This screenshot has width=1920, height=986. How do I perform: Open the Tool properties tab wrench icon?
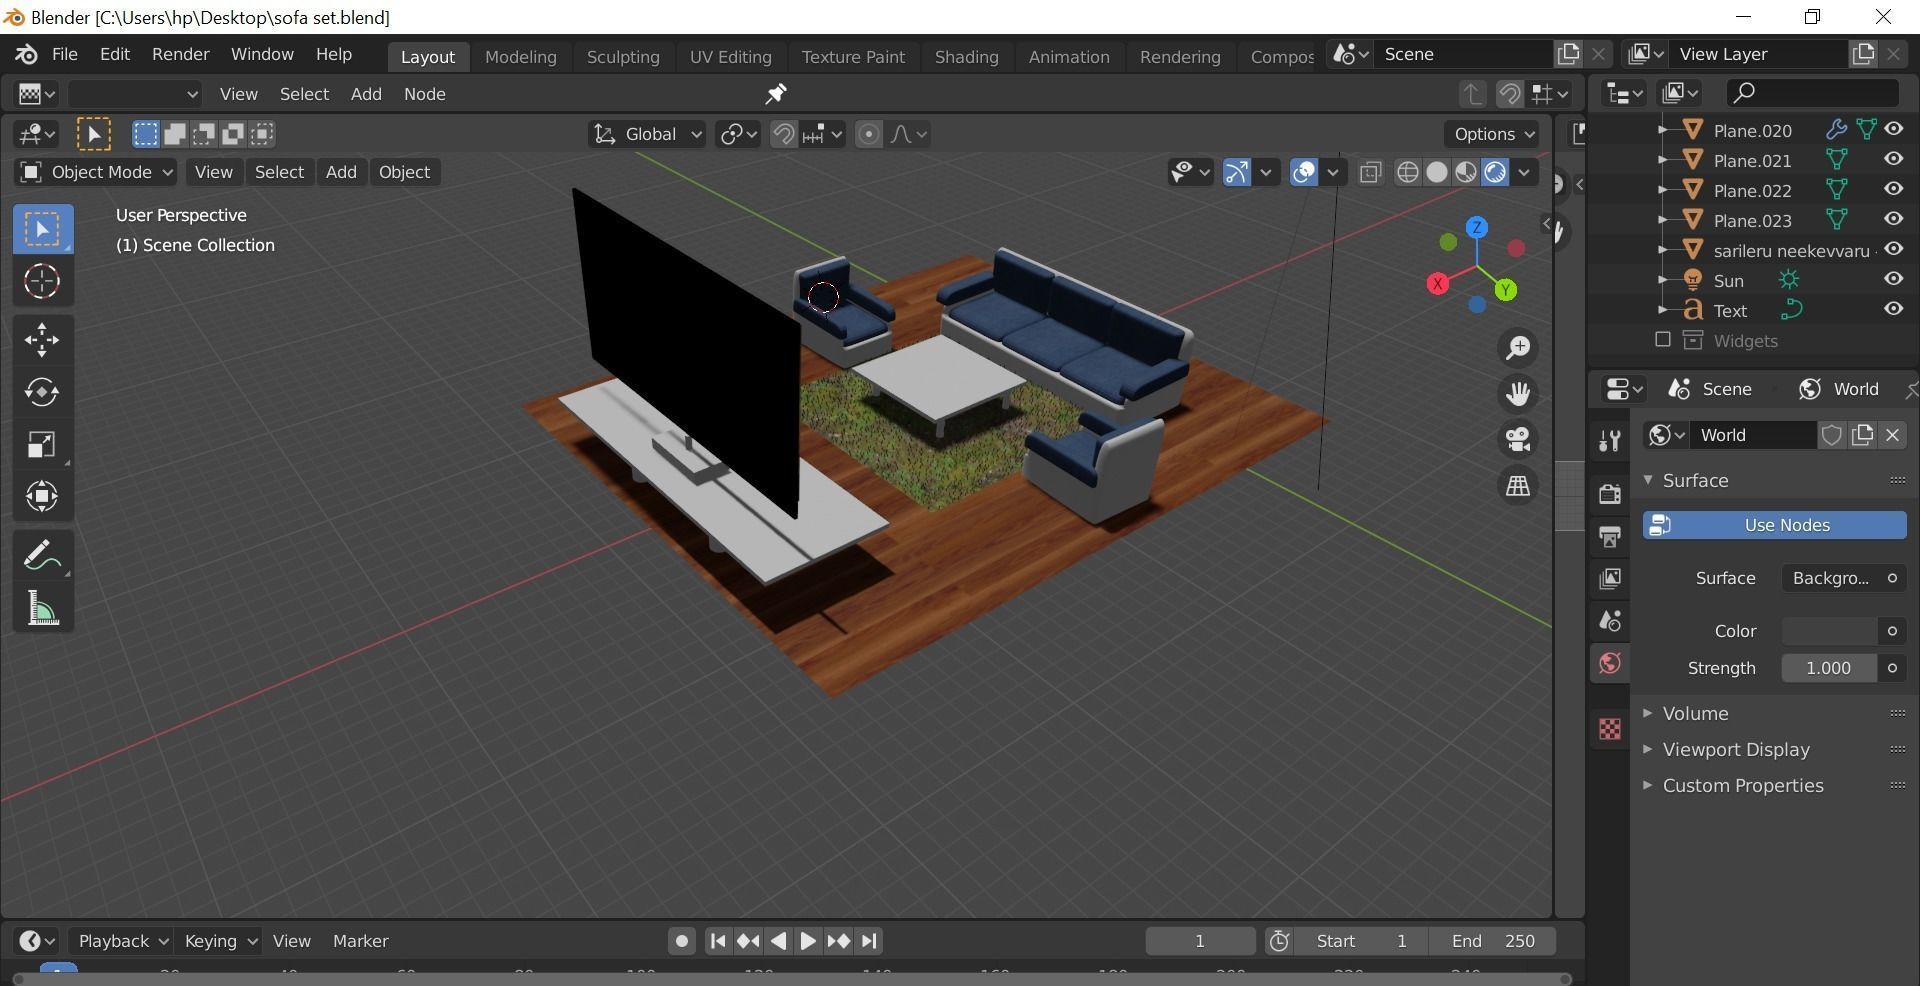coord(1609,441)
